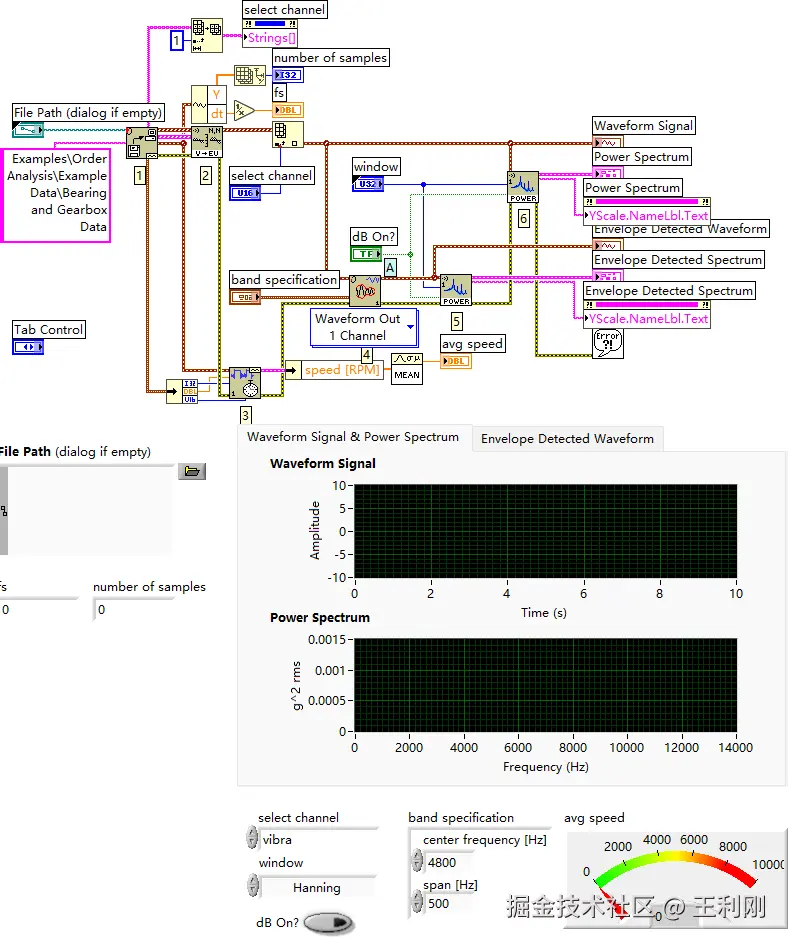
Task: Click the Power Spectrum graph terminal
Action: tap(608, 173)
